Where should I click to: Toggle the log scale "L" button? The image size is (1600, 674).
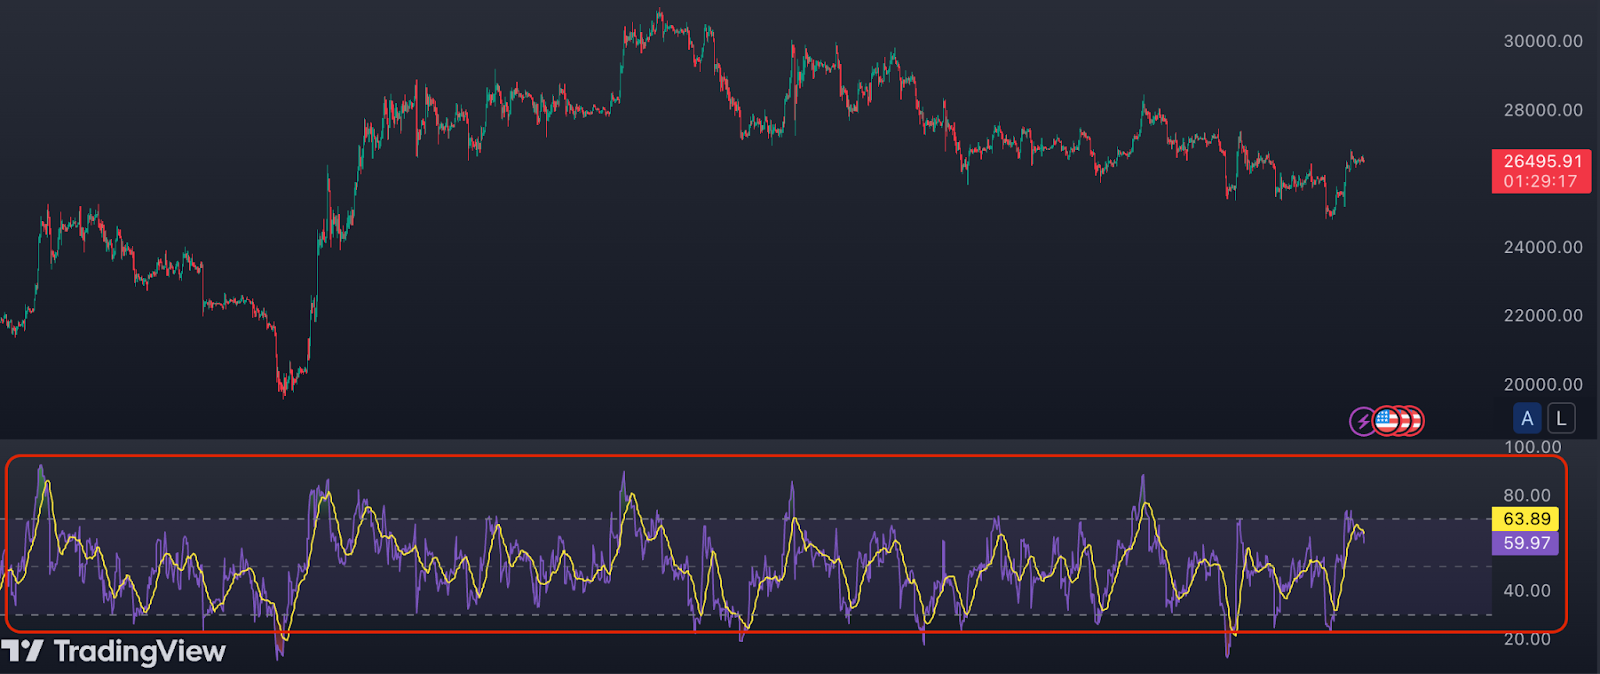pos(1561,418)
